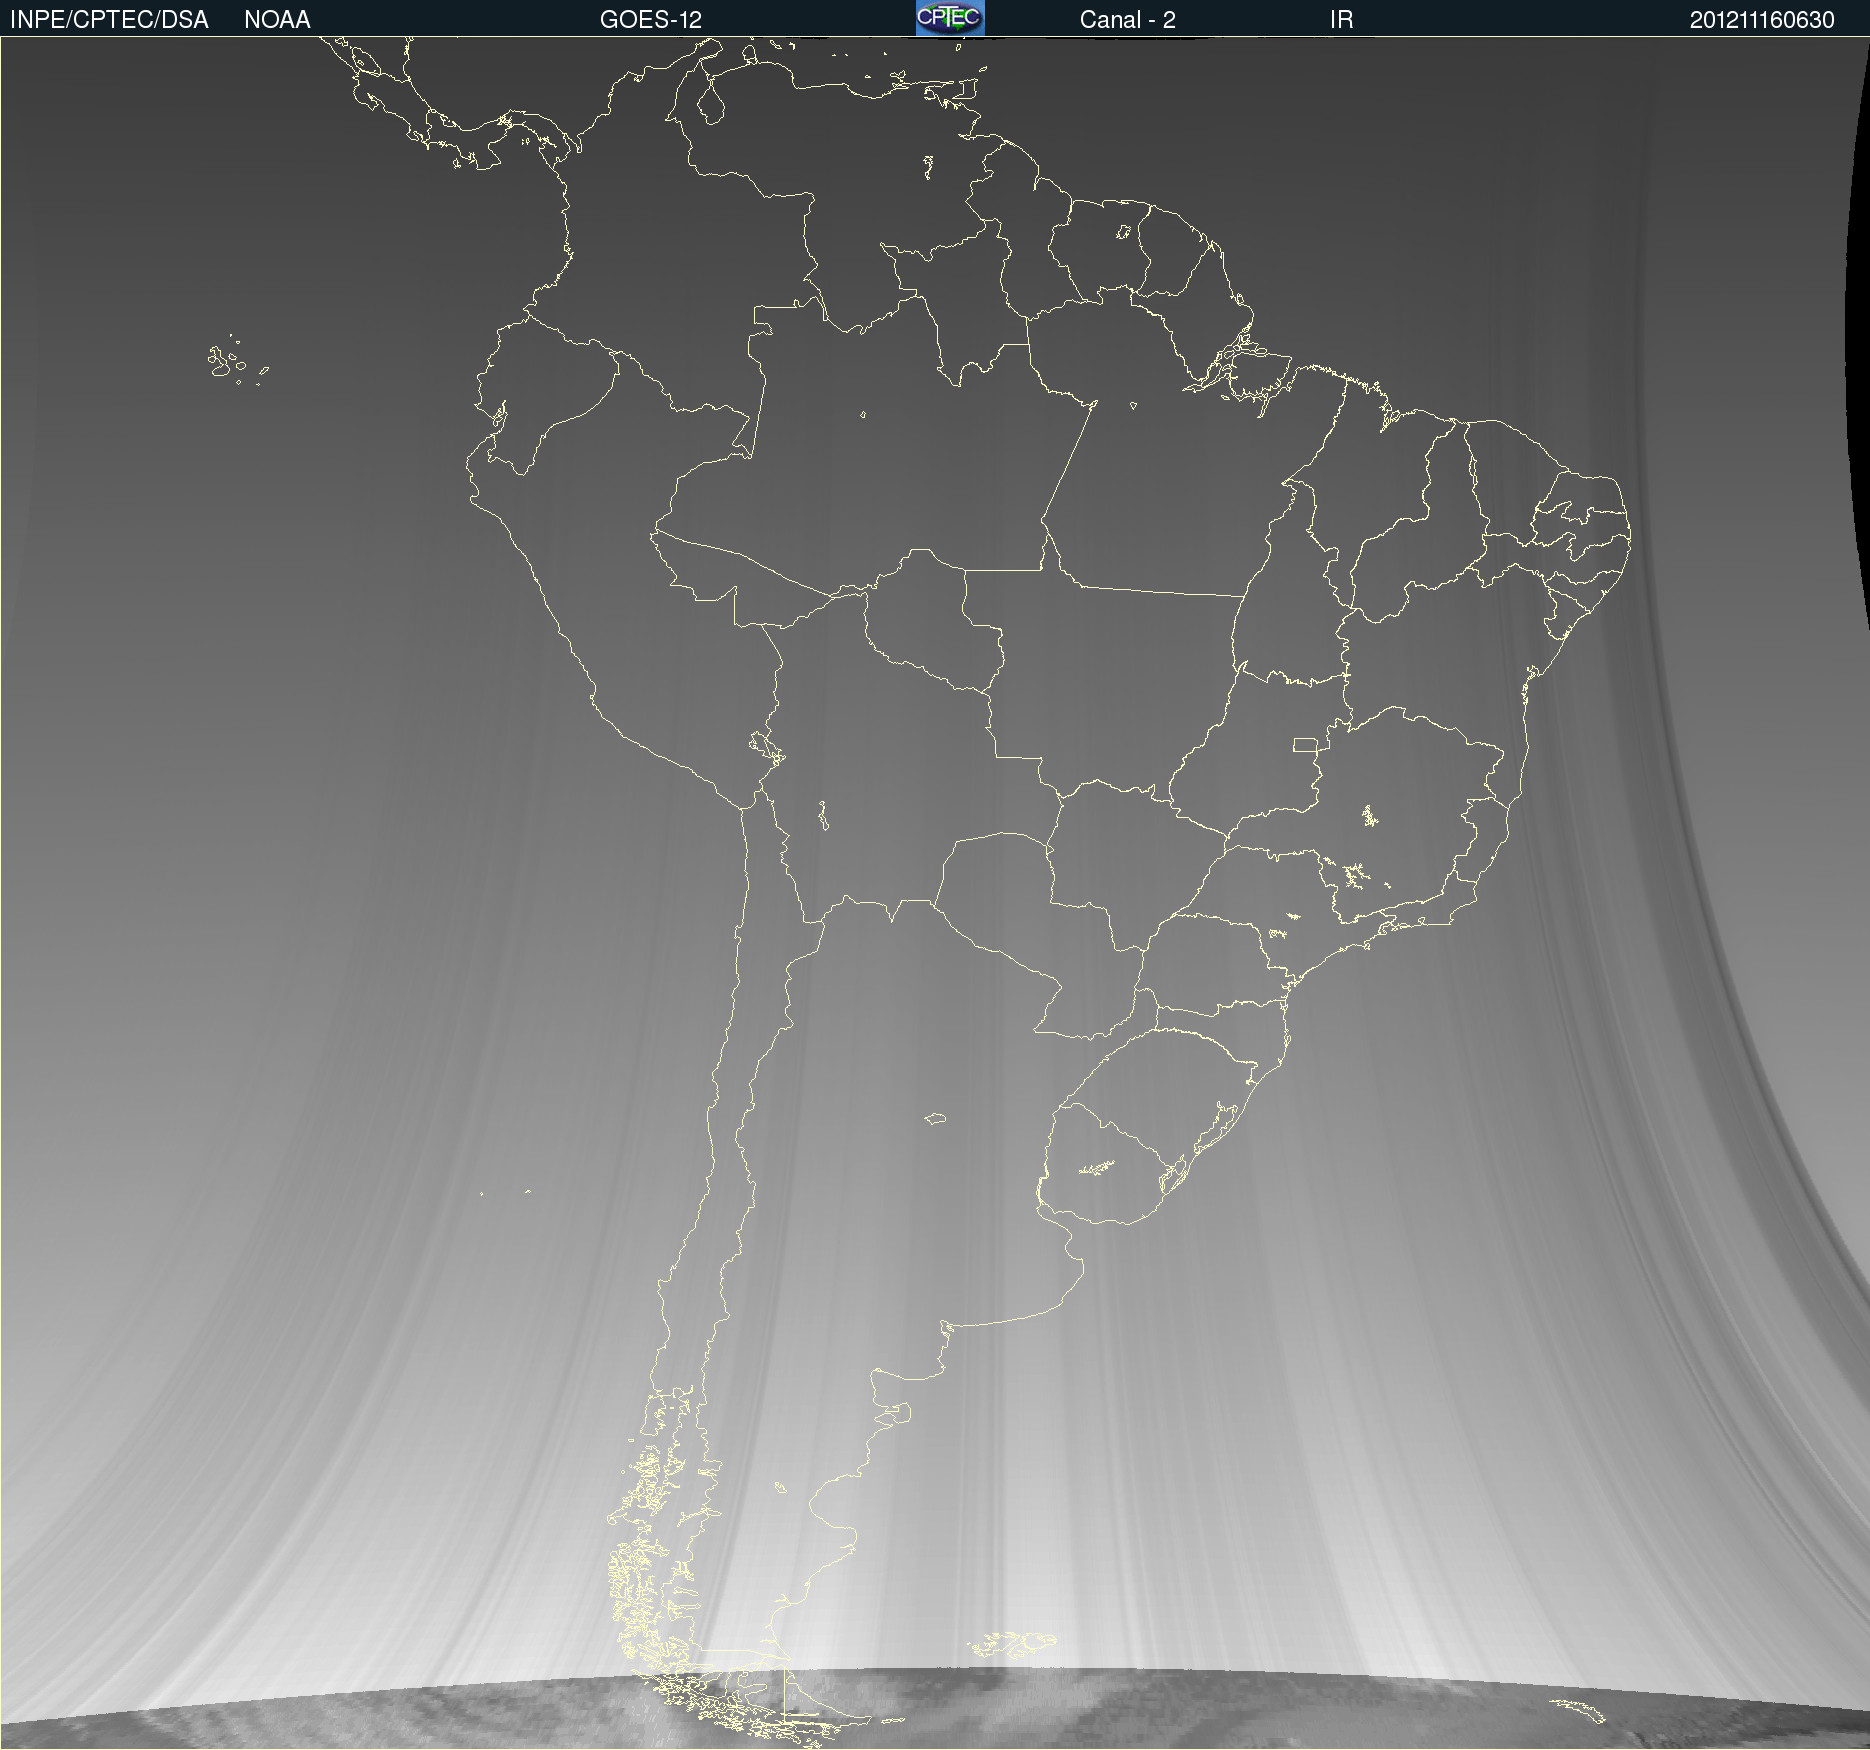The height and width of the screenshot is (1750, 1870).
Task: Click the IR label in the header
Action: pos(1341,20)
